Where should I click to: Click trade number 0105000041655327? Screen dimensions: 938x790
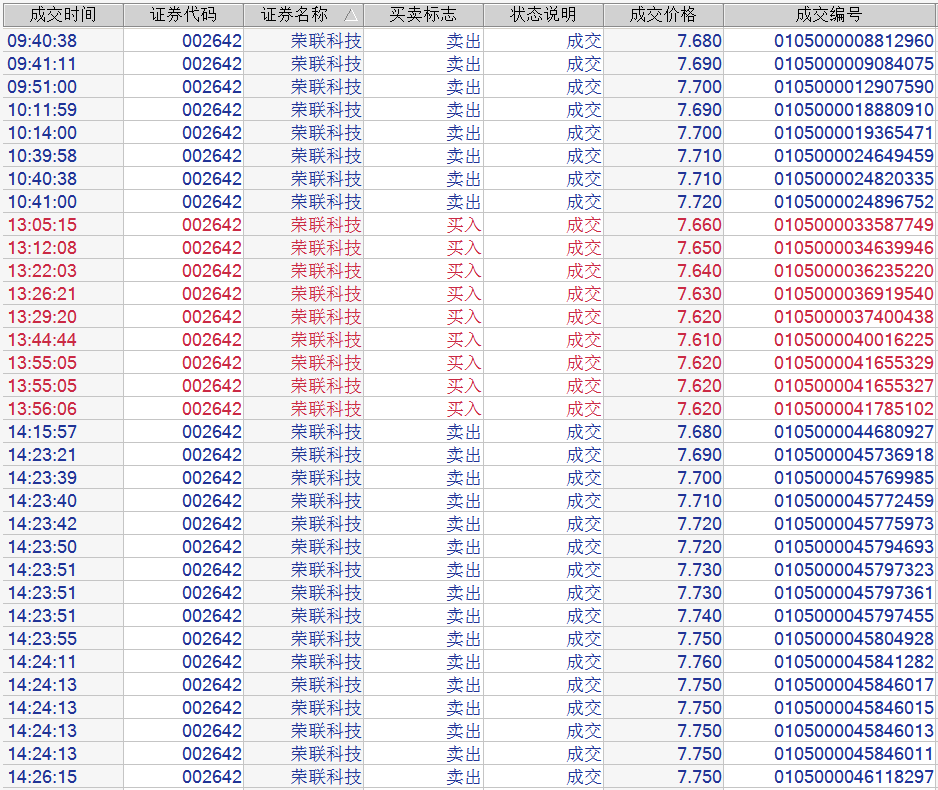[x=854, y=386]
